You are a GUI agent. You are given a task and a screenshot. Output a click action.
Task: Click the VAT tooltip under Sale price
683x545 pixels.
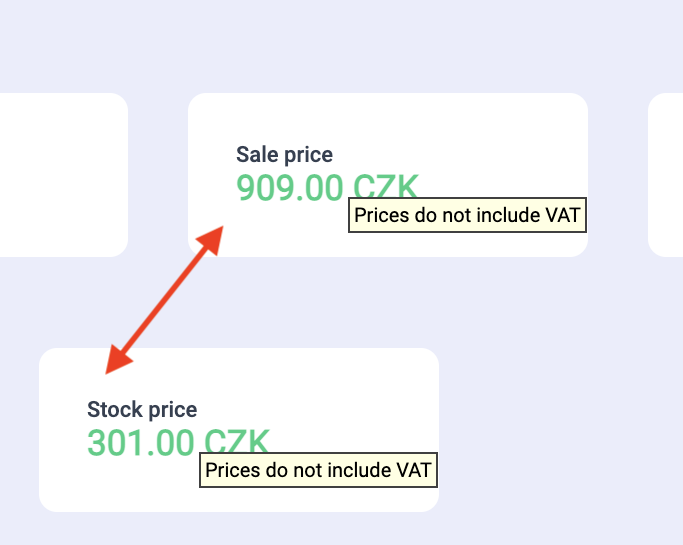point(466,215)
